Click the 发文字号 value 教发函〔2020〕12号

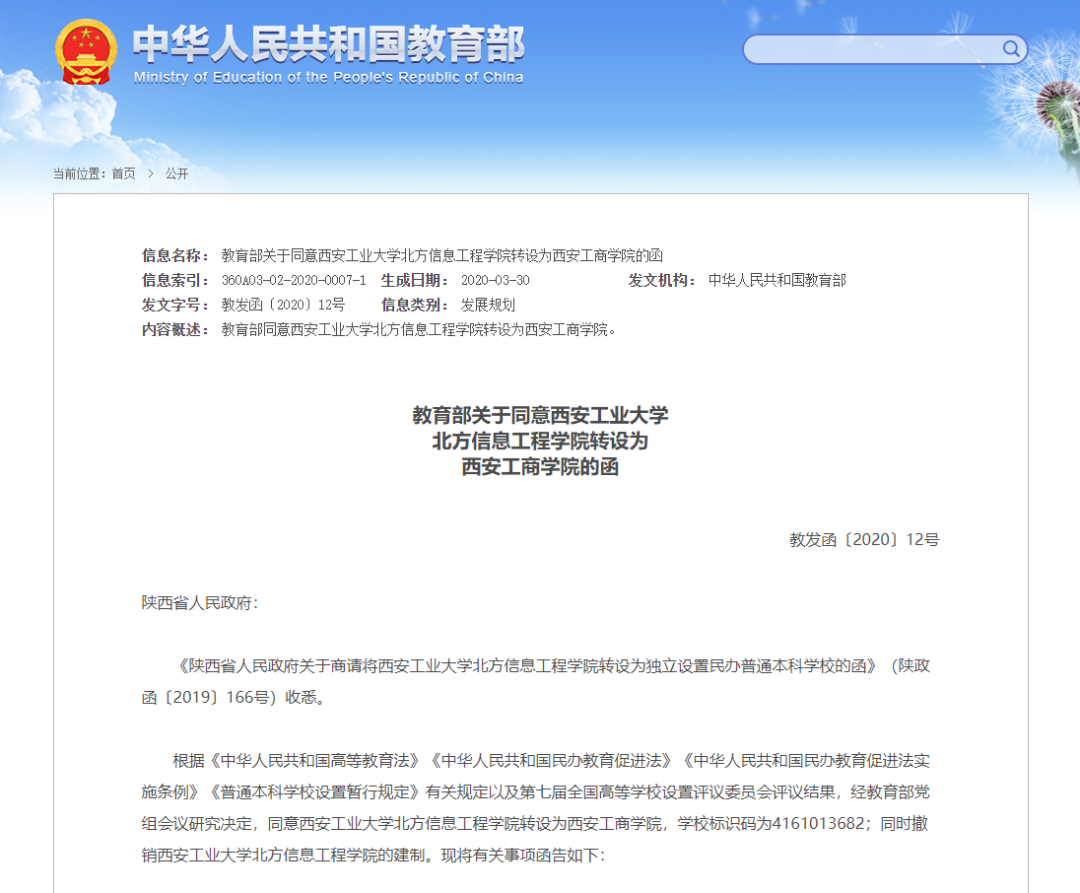[x=283, y=305]
